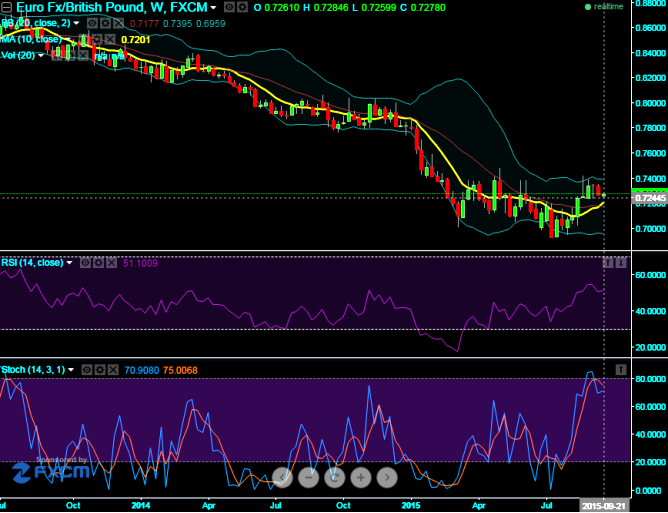Click the MA (10, close) label
668x513 pixels.
pyautogui.click(x=31, y=39)
